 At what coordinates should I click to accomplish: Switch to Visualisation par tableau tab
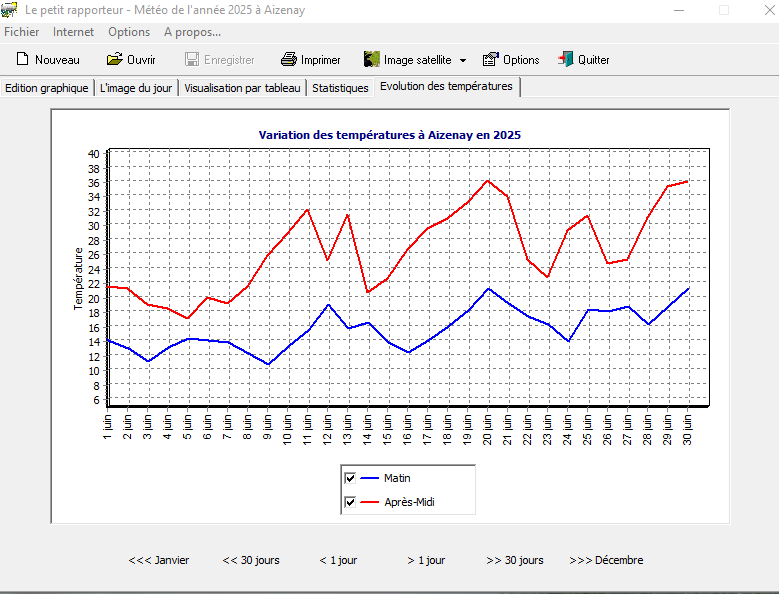242,88
